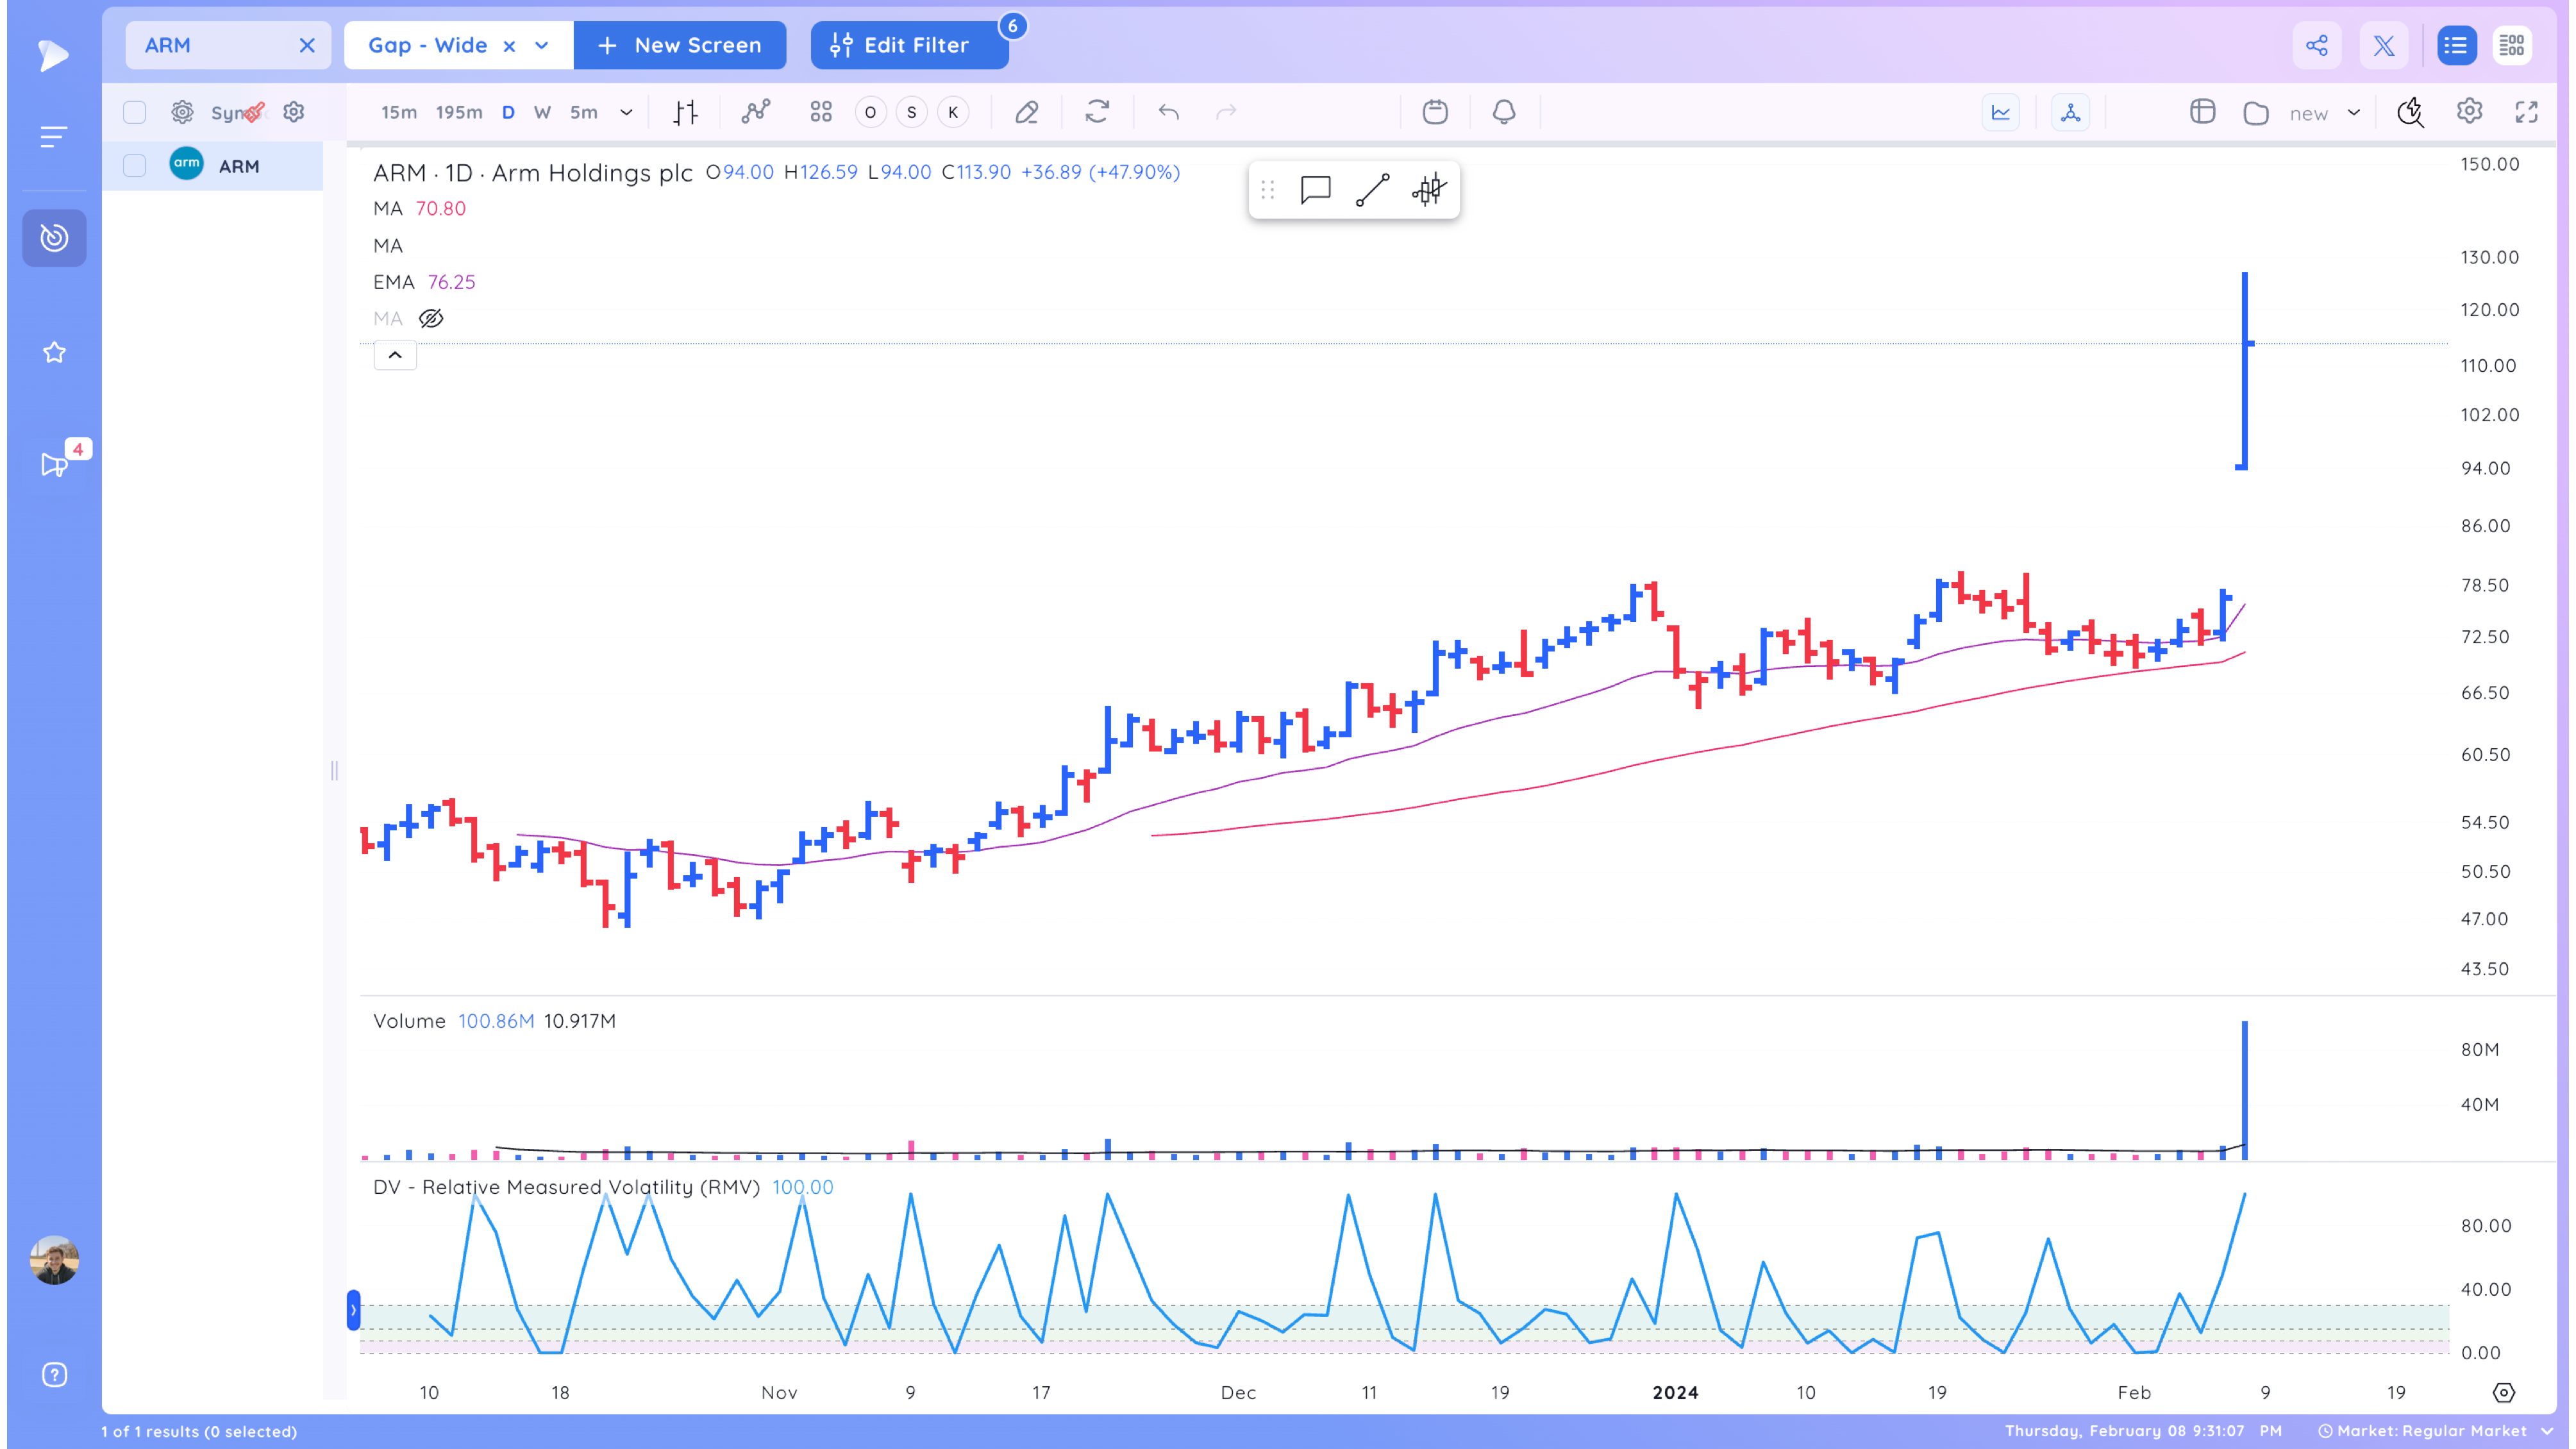Click the New Screen button
This screenshot has height=1449, width=2576.
680,45
